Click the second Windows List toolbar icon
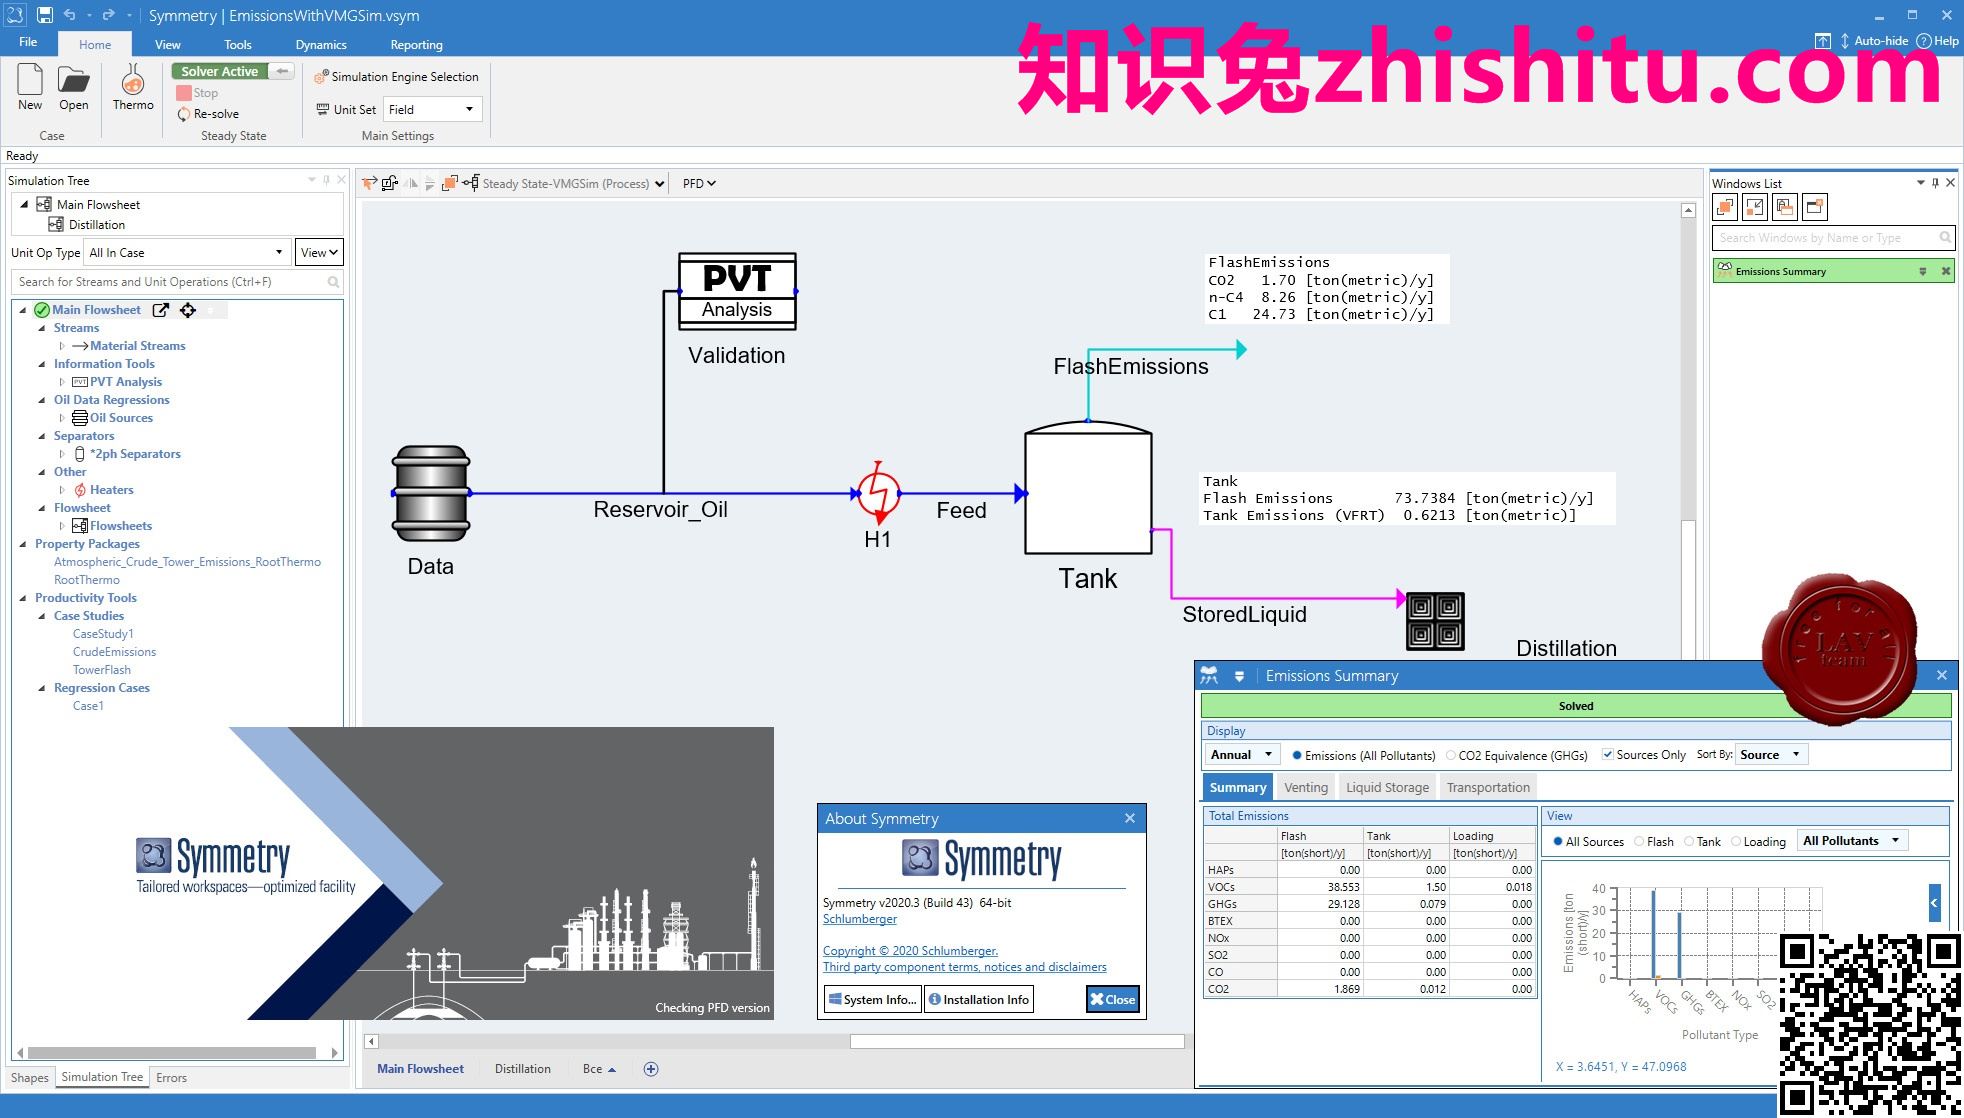This screenshot has height=1118, width=1964. click(1755, 207)
